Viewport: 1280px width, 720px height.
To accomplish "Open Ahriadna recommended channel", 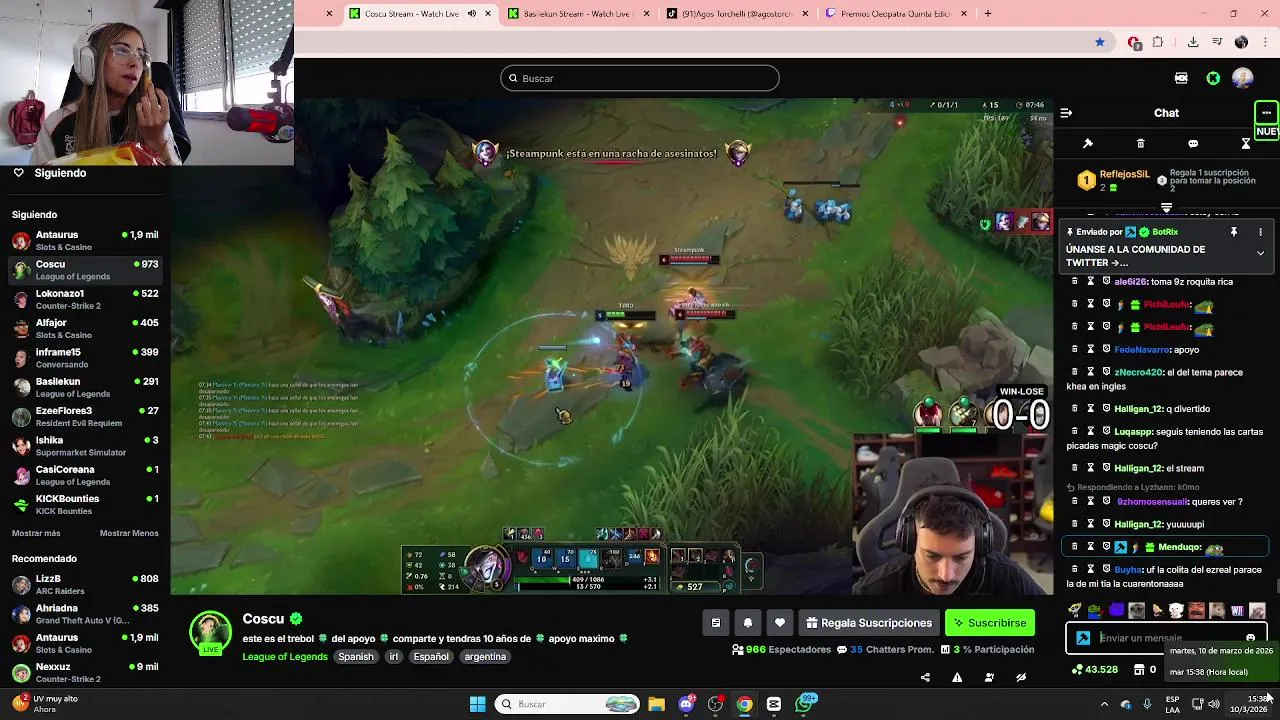I will 85,614.
